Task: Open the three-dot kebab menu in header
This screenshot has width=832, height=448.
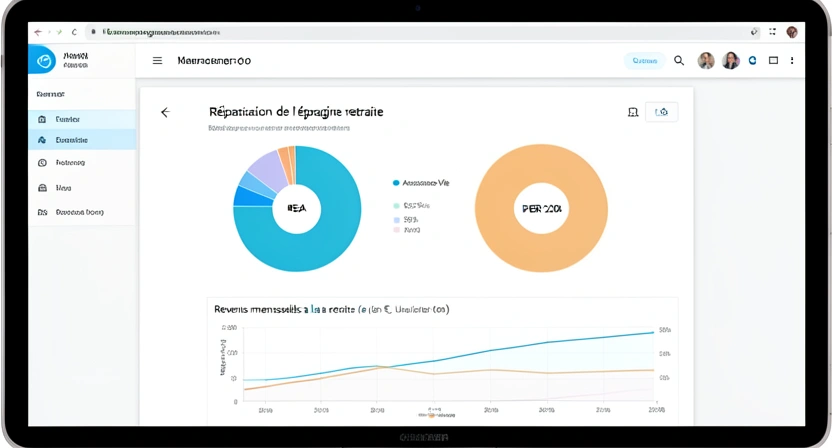Action: [x=792, y=61]
